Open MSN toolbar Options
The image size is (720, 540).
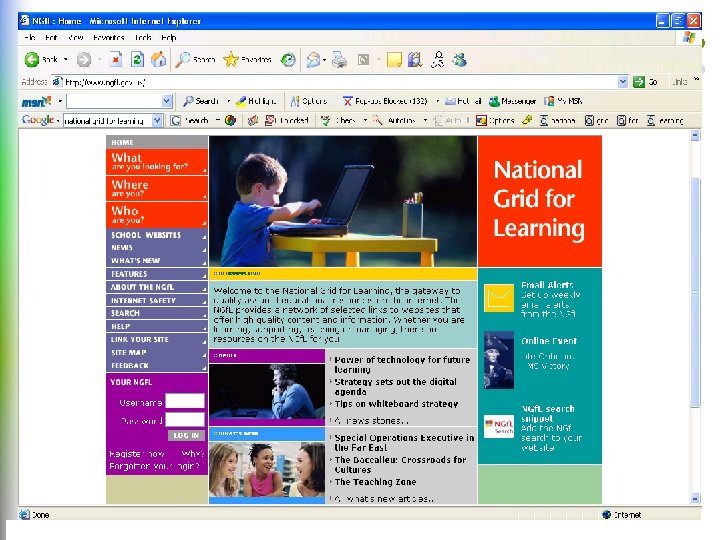tap(309, 101)
